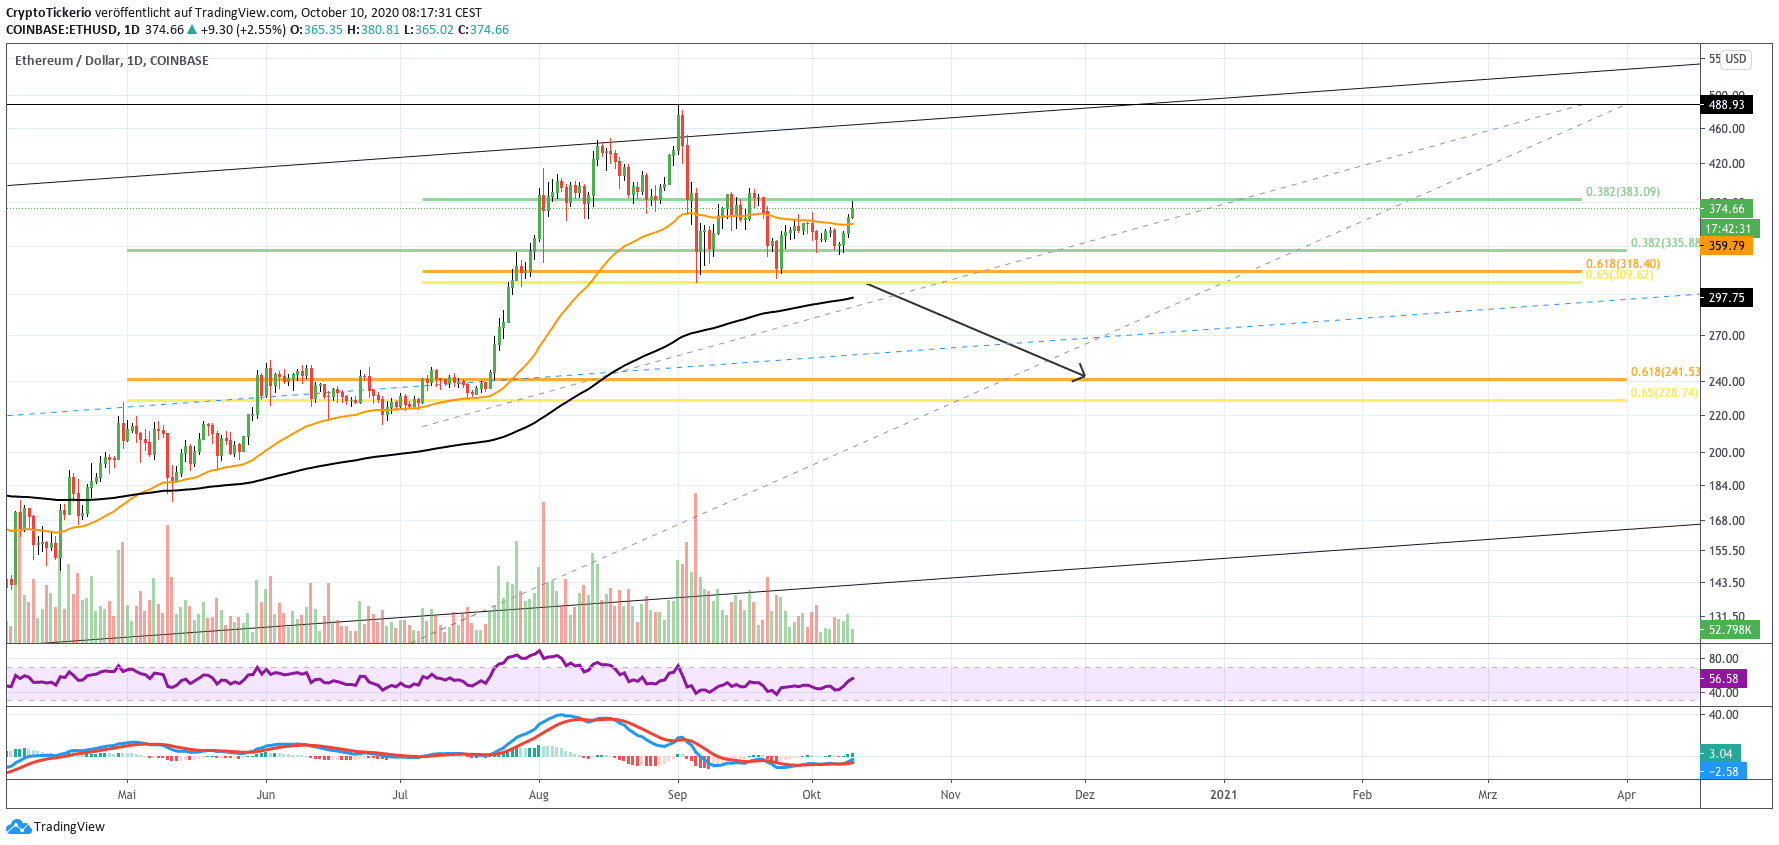Viewport: 1779px width, 845px height.
Task: Click the 2021 marker on time axis
Action: [x=1223, y=795]
